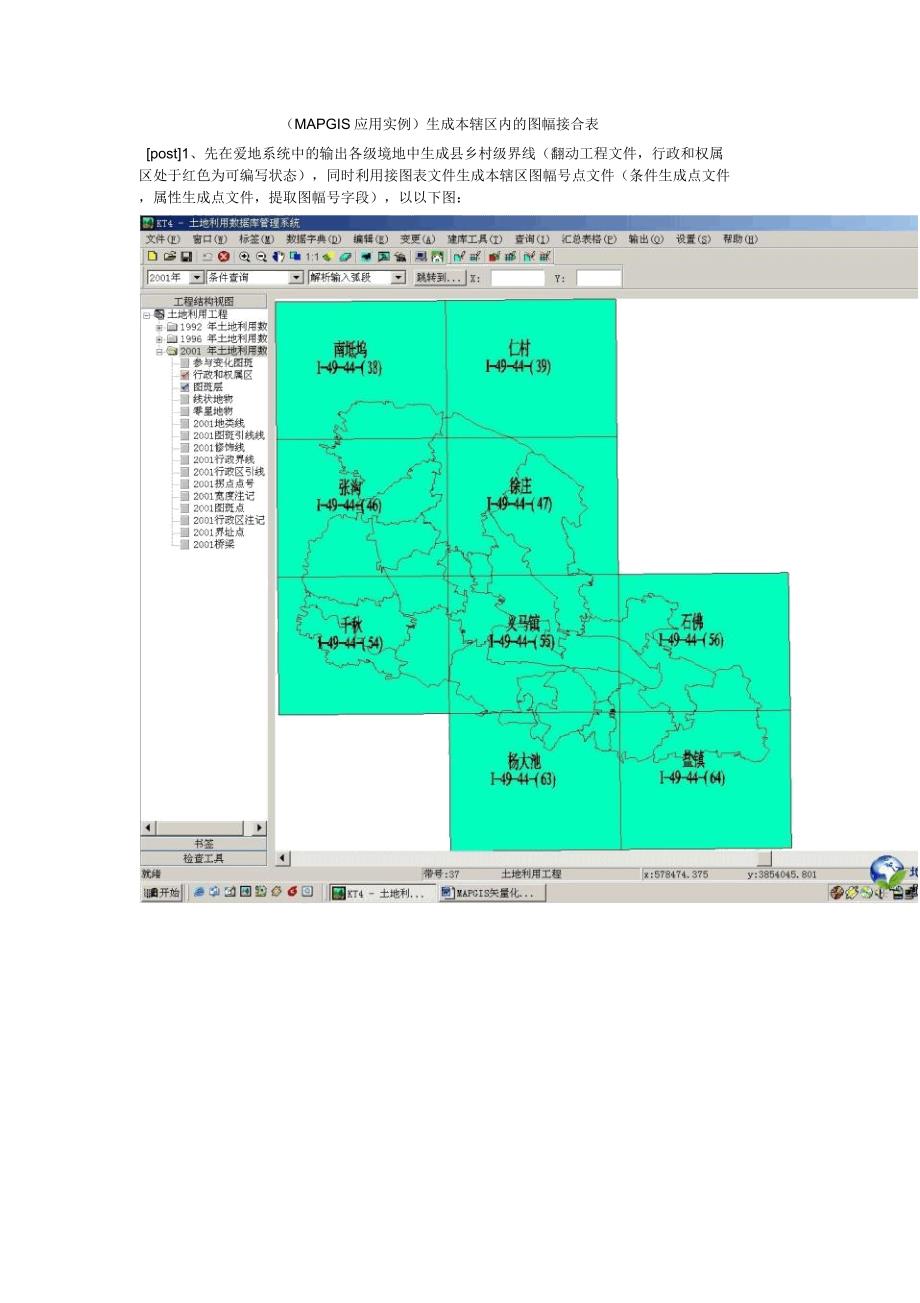Image resolution: width=920 pixels, height=1303 pixels.
Task: Click the New file icon in toolbar
Action: [x=152, y=257]
